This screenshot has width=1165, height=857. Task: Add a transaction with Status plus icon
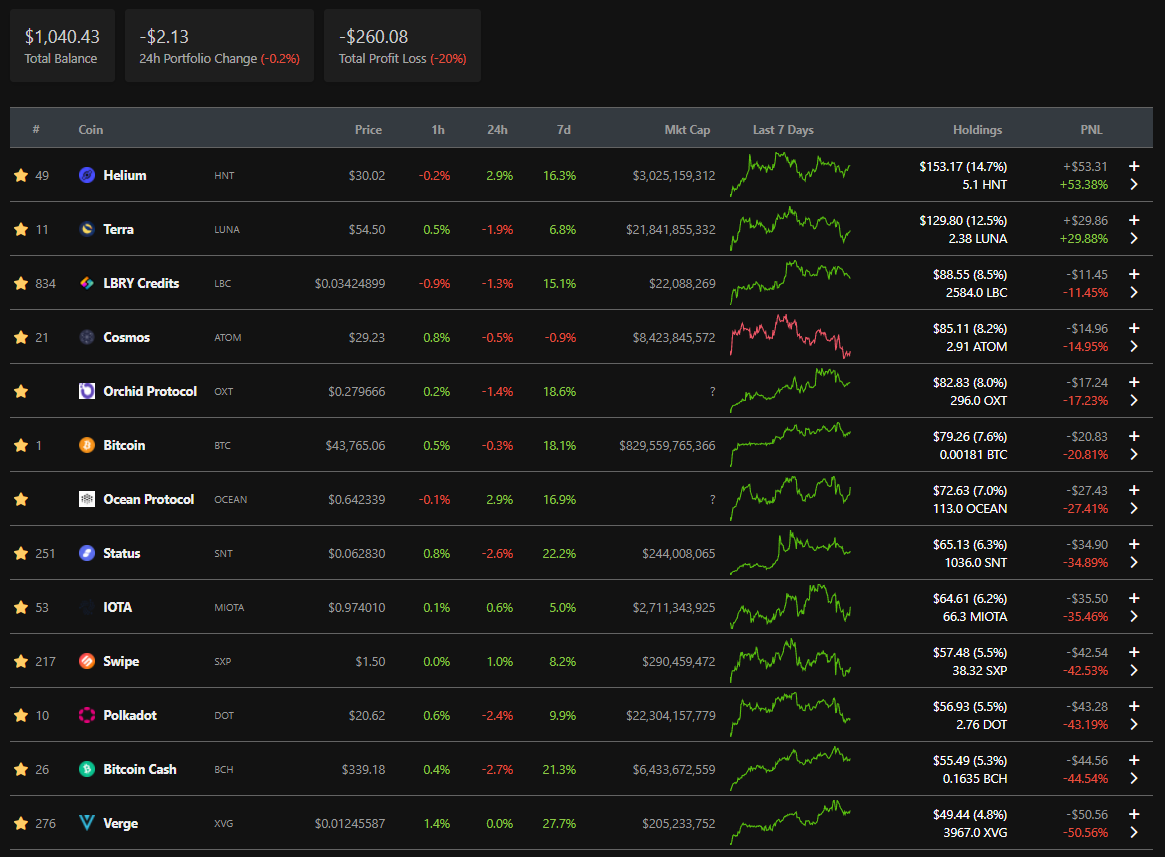[x=1134, y=544]
